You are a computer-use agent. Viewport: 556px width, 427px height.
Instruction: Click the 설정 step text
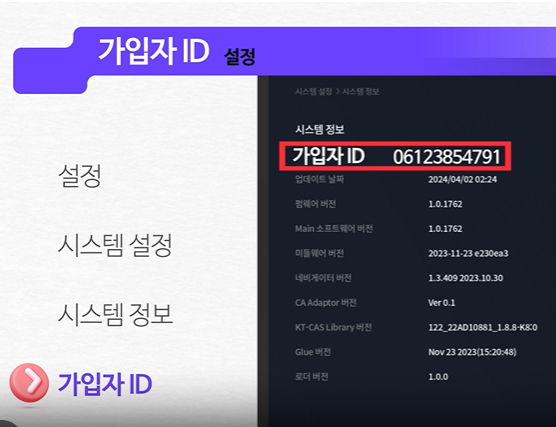pyautogui.click(x=80, y=175)
